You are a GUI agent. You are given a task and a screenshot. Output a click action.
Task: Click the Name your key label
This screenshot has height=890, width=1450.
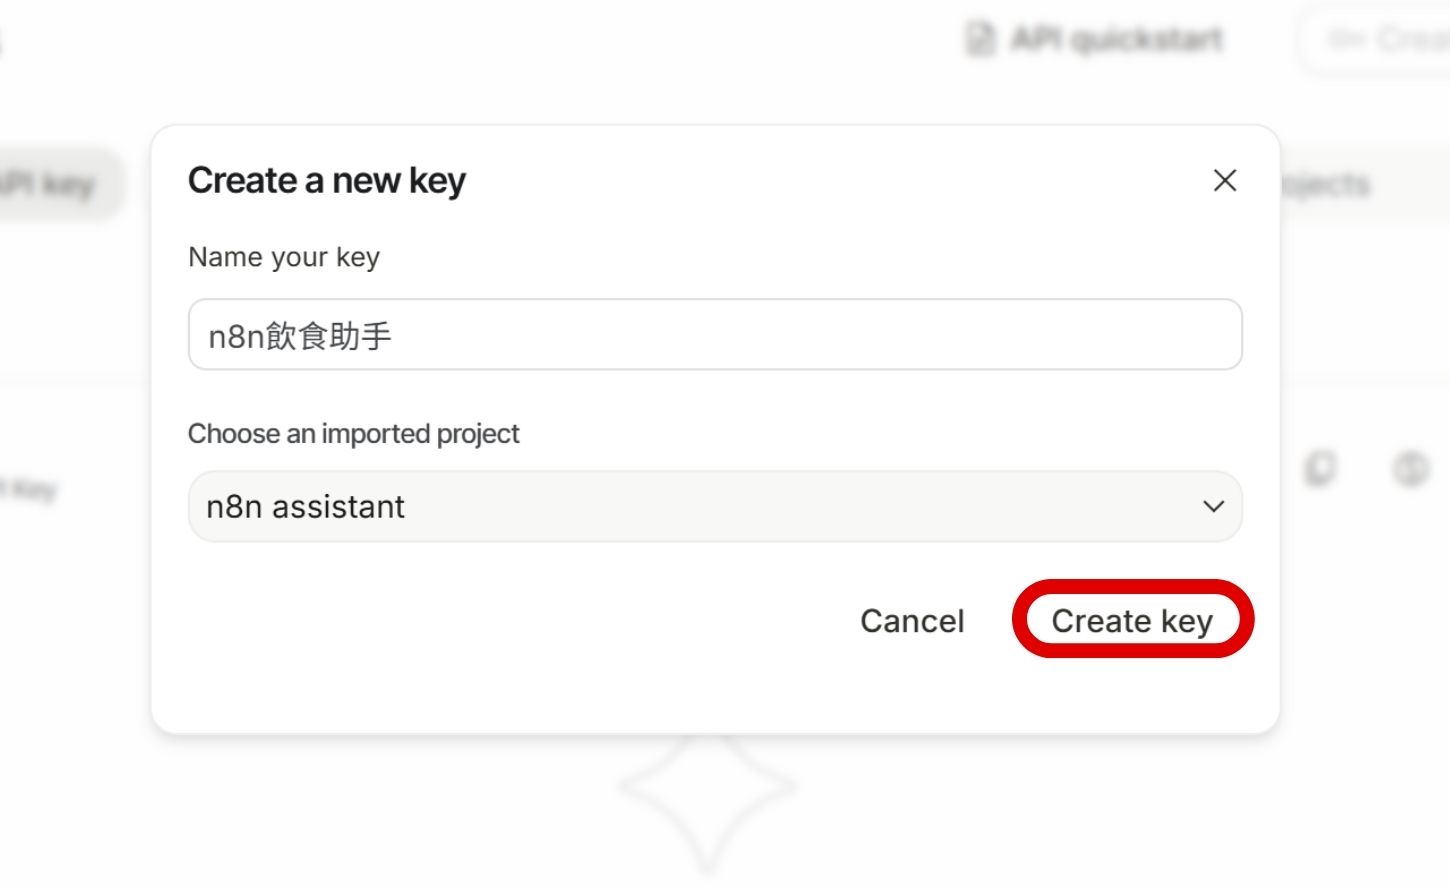coord(284,258)
